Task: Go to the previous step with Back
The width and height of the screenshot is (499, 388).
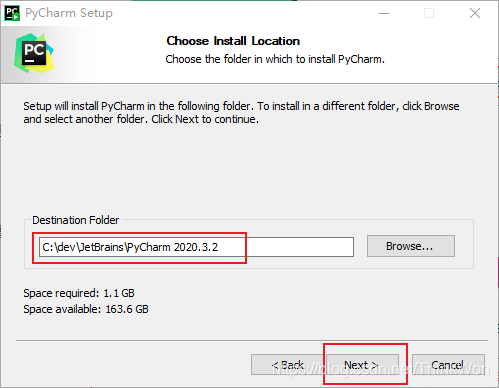Action: pyautogui.click(x=287, y=365)
